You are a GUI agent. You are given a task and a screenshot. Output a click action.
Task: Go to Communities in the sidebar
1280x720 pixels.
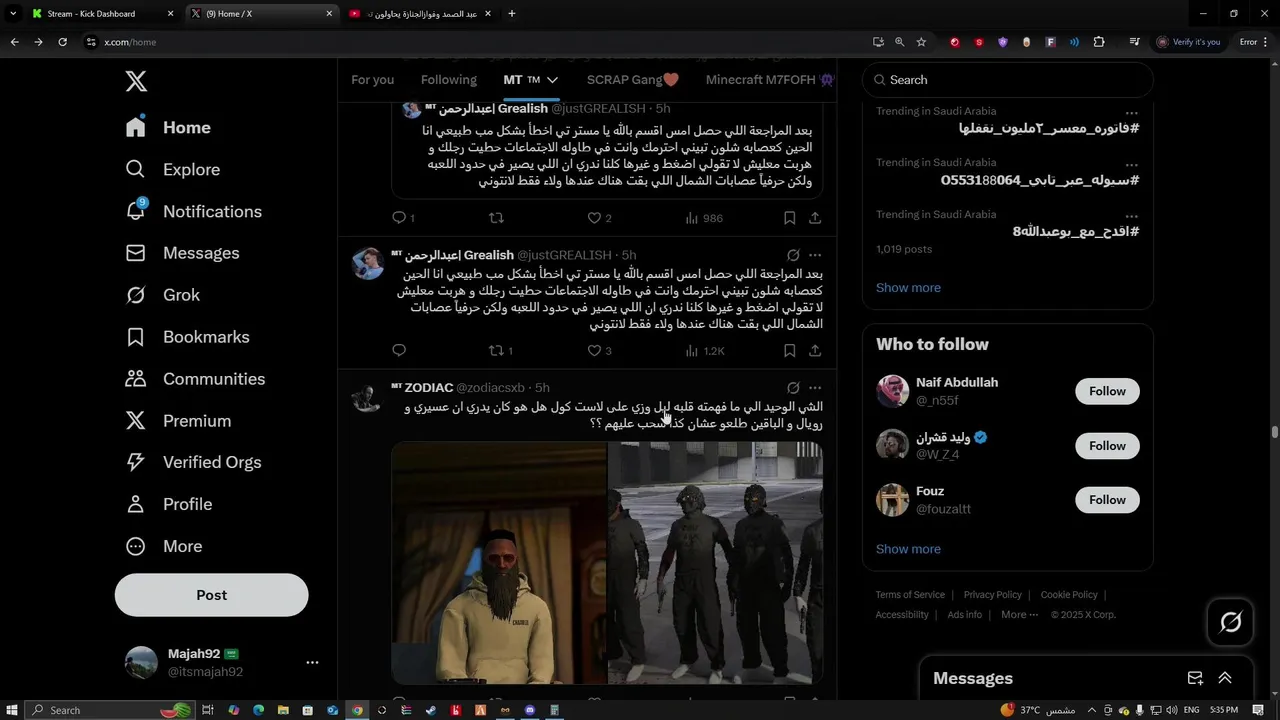195,379
